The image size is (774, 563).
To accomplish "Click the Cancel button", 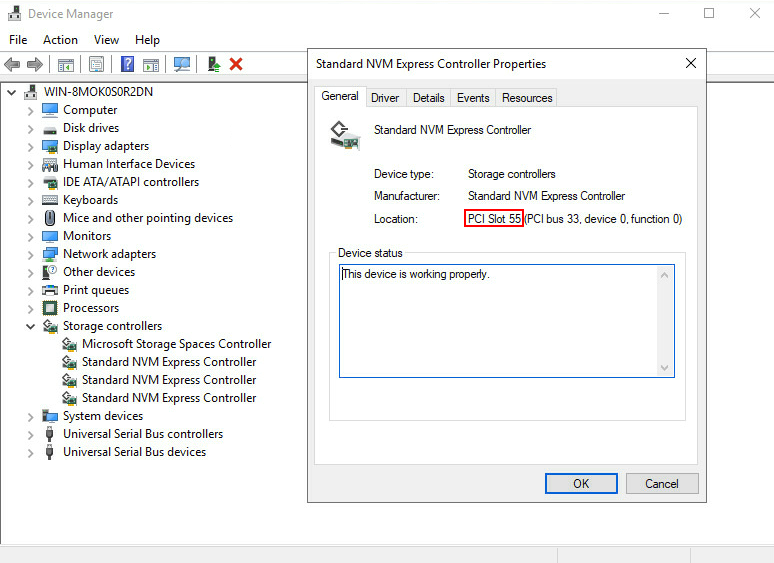I will [661, 484].
